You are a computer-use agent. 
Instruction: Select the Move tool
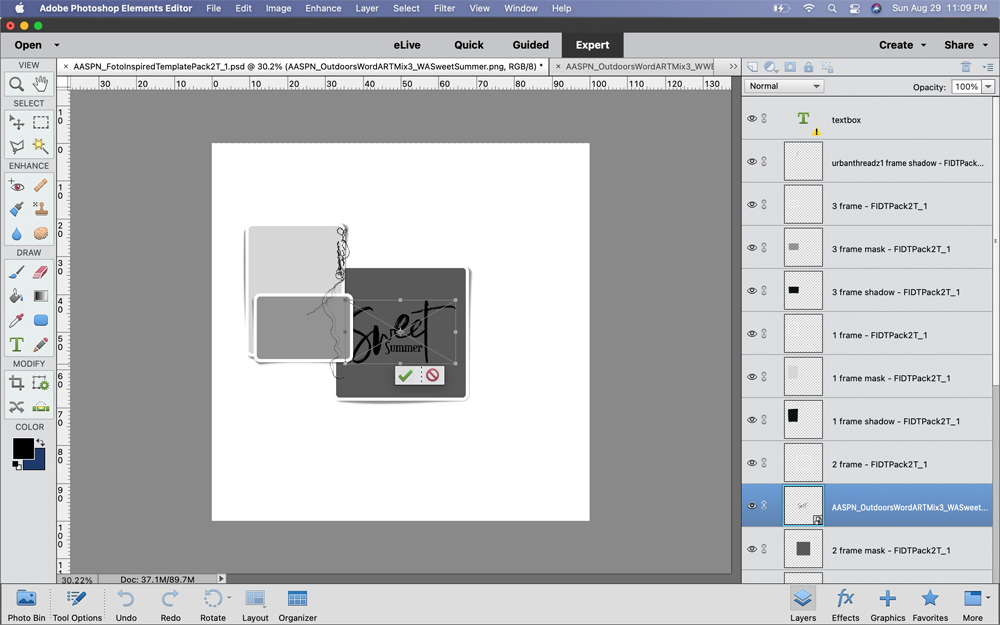(x=17, y=122)
